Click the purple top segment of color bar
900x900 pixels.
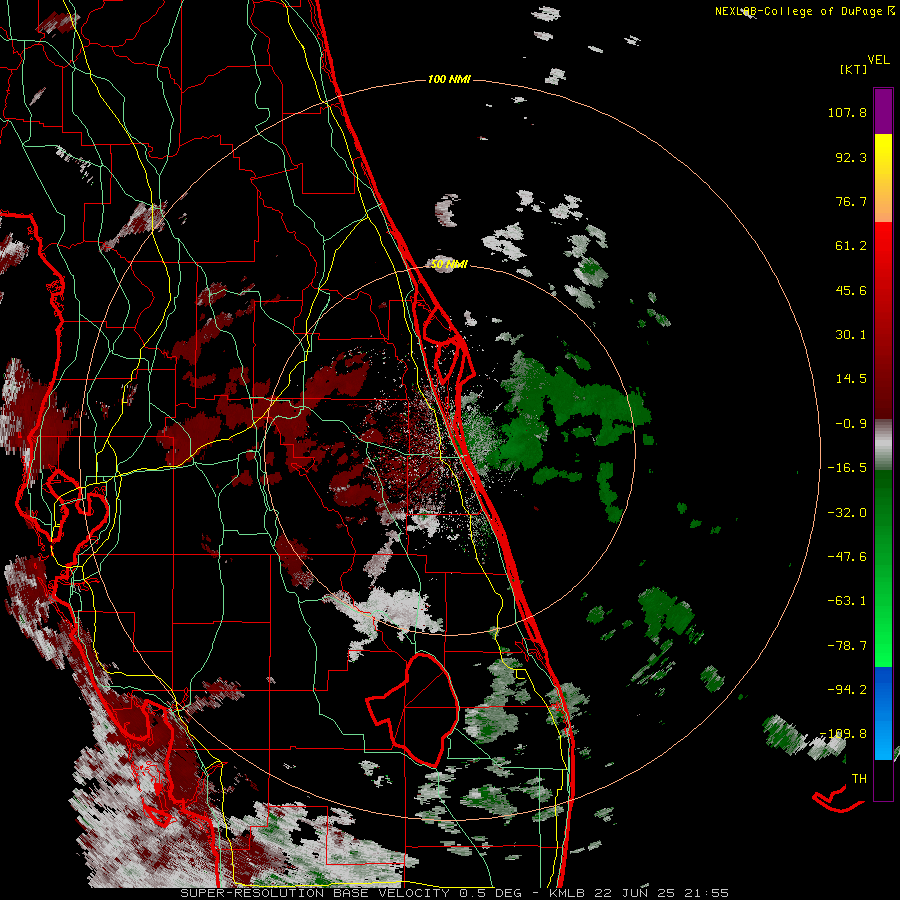883,111
